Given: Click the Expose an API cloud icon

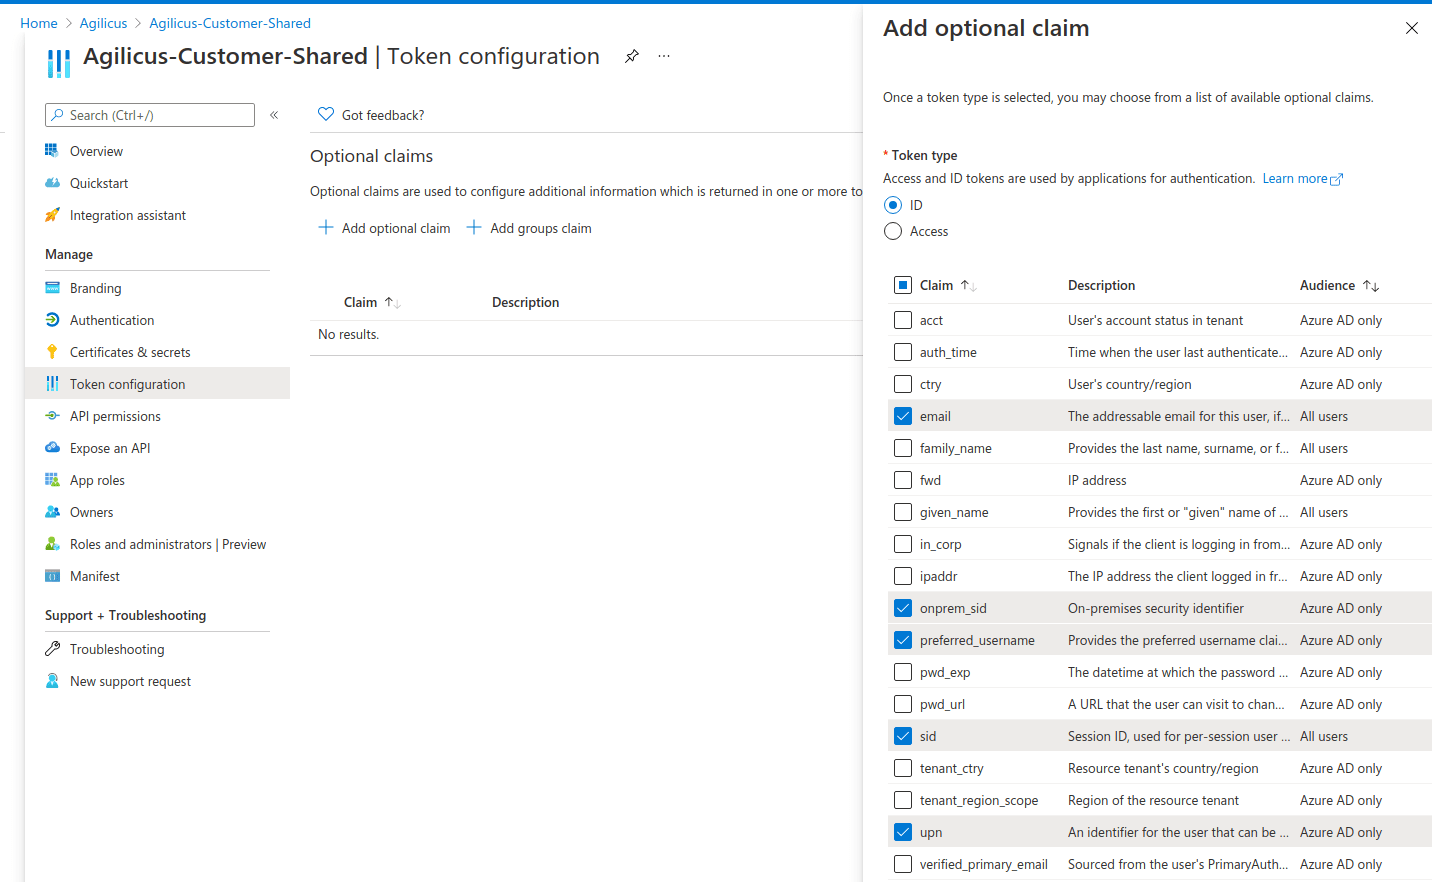Looking at the screenshot, I should pyautogui.click(x=52, y=448).
